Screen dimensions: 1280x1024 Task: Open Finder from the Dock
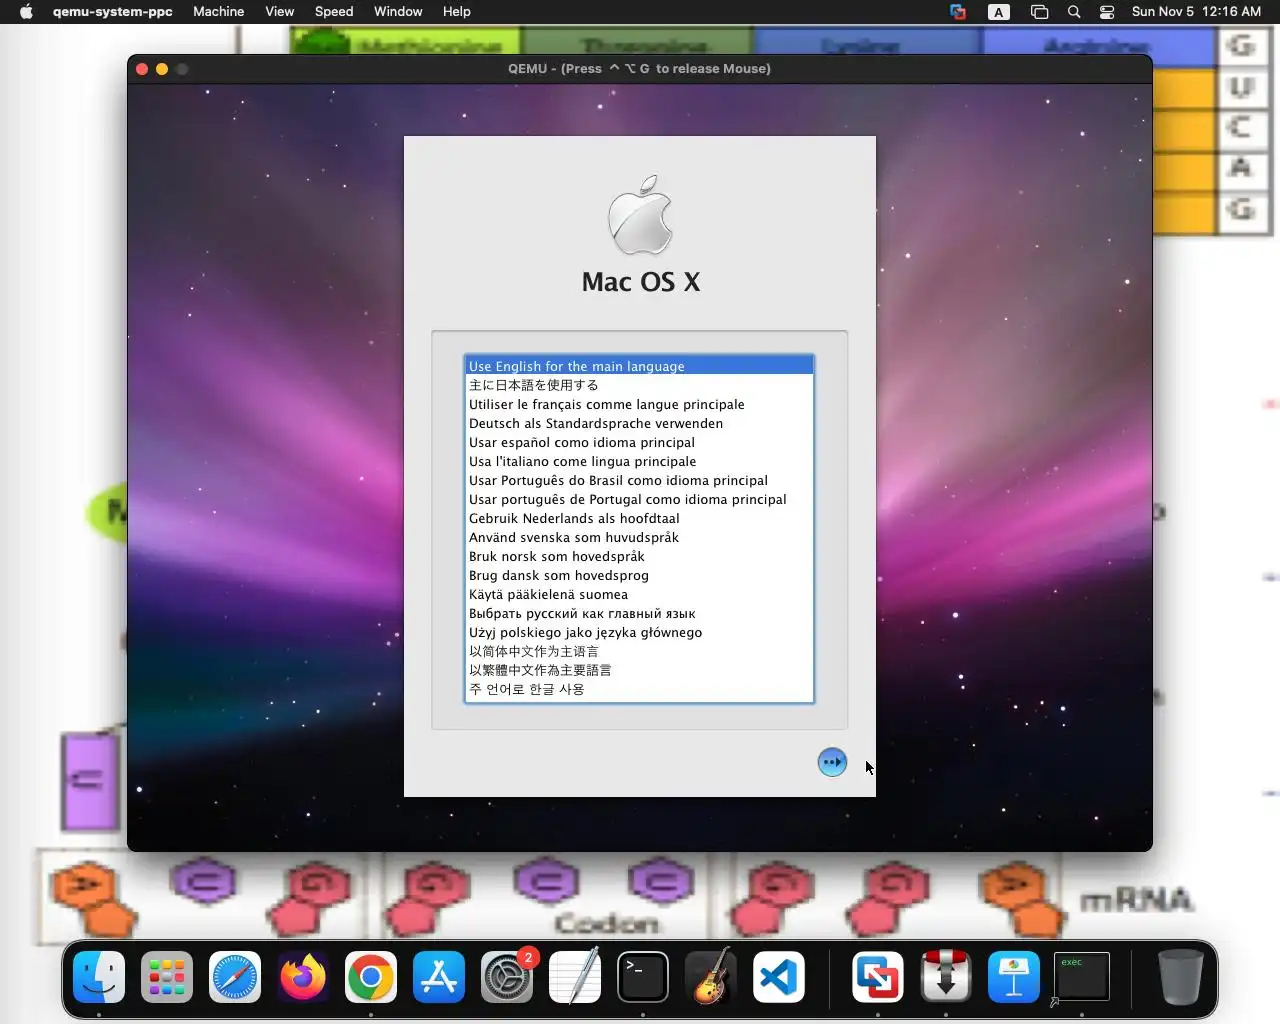[99, 976]
